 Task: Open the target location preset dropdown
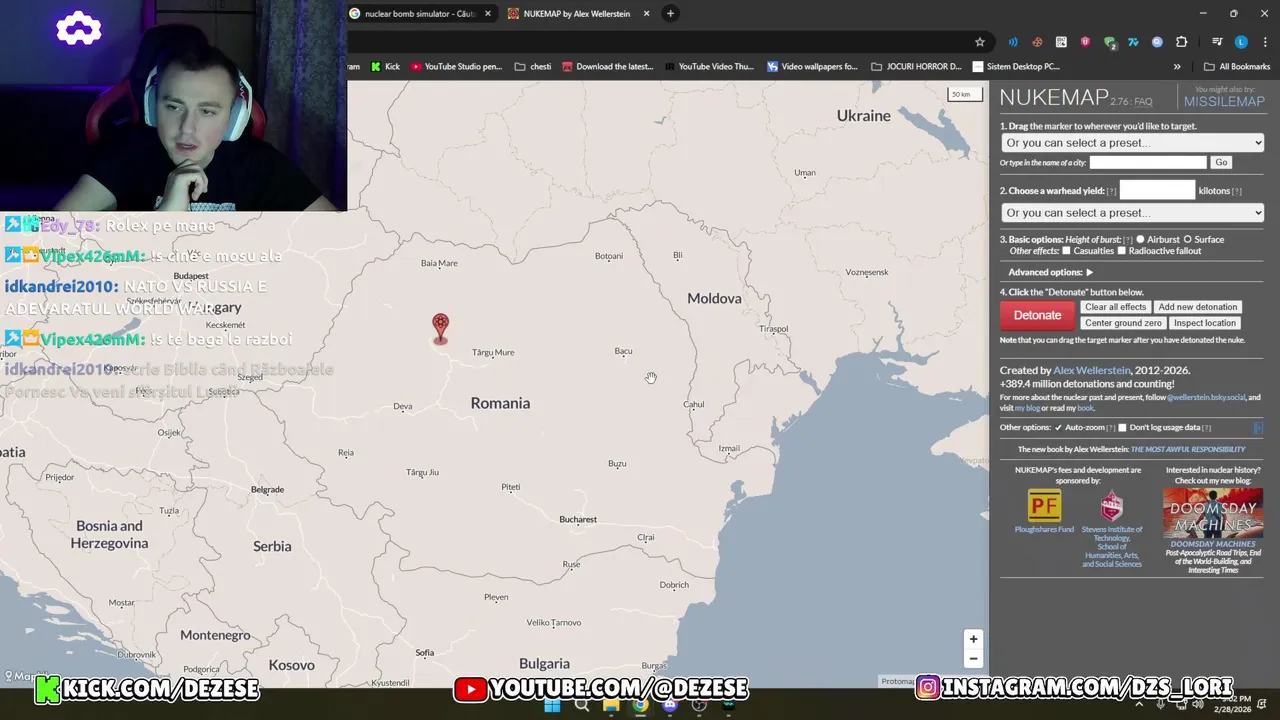point(1132,143)
